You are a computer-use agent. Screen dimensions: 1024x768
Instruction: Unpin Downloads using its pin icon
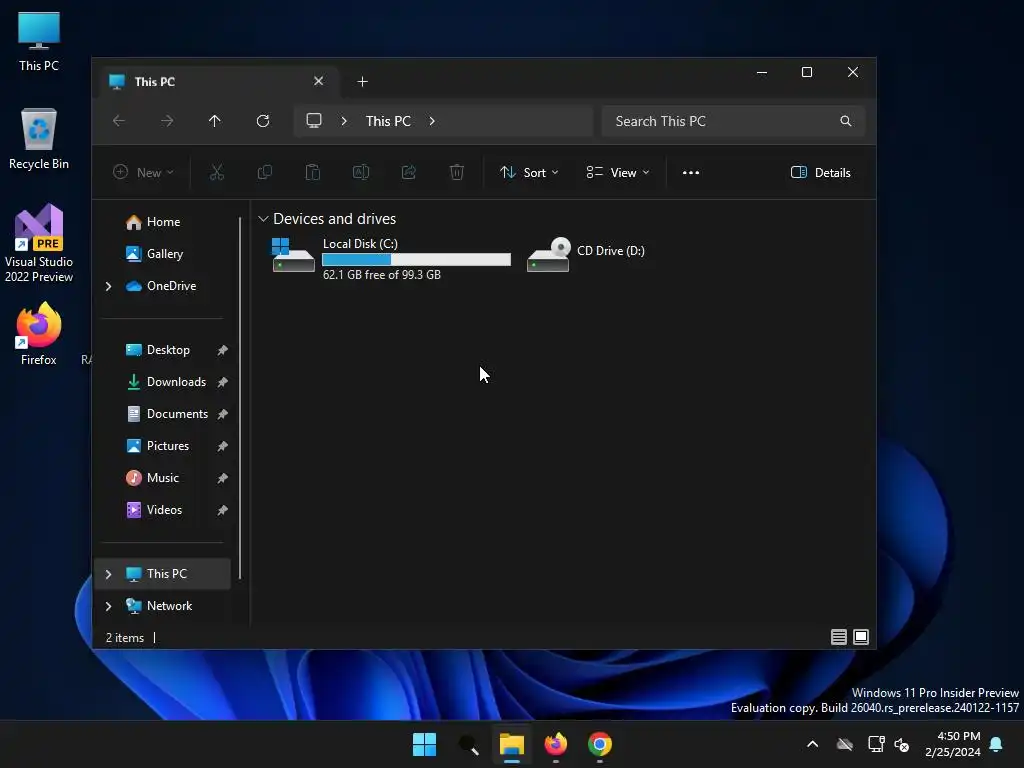(223, 382)
